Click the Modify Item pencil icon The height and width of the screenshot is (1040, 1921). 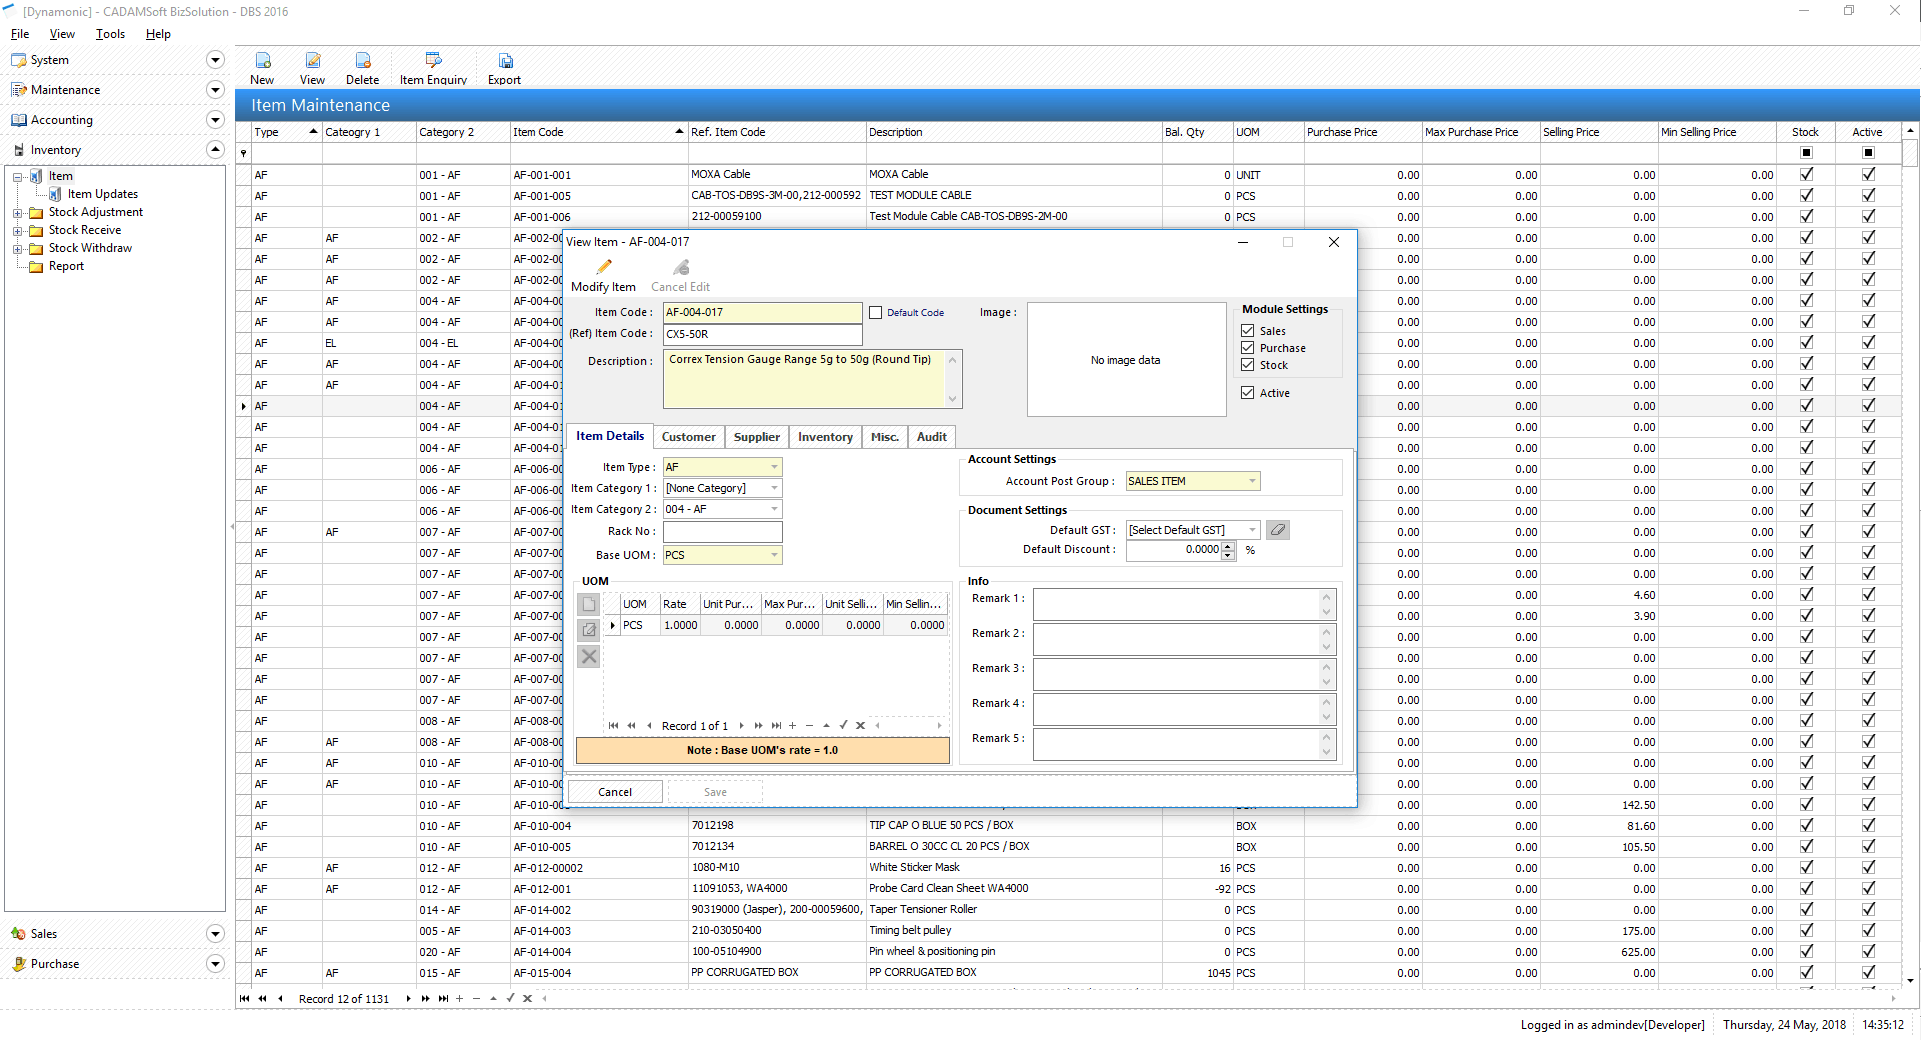pos(603,268)
